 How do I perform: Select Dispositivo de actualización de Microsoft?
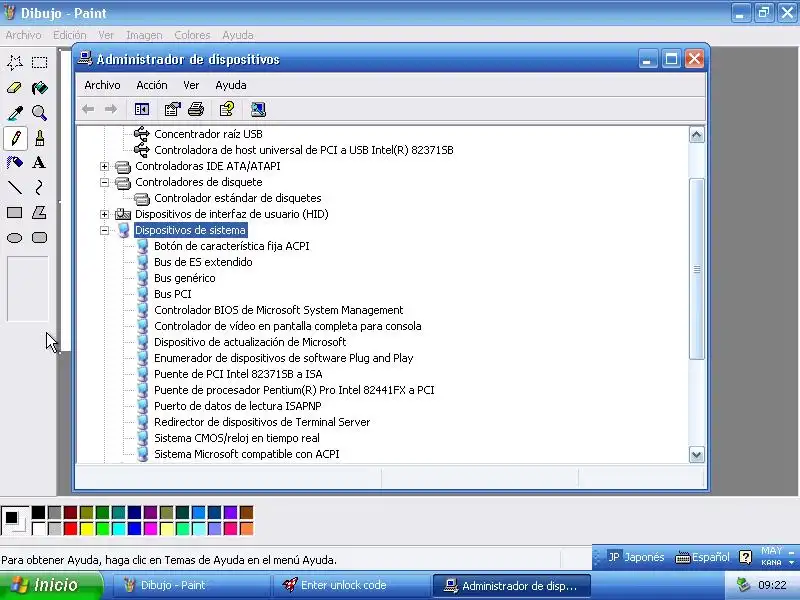(x=250, y=342)
